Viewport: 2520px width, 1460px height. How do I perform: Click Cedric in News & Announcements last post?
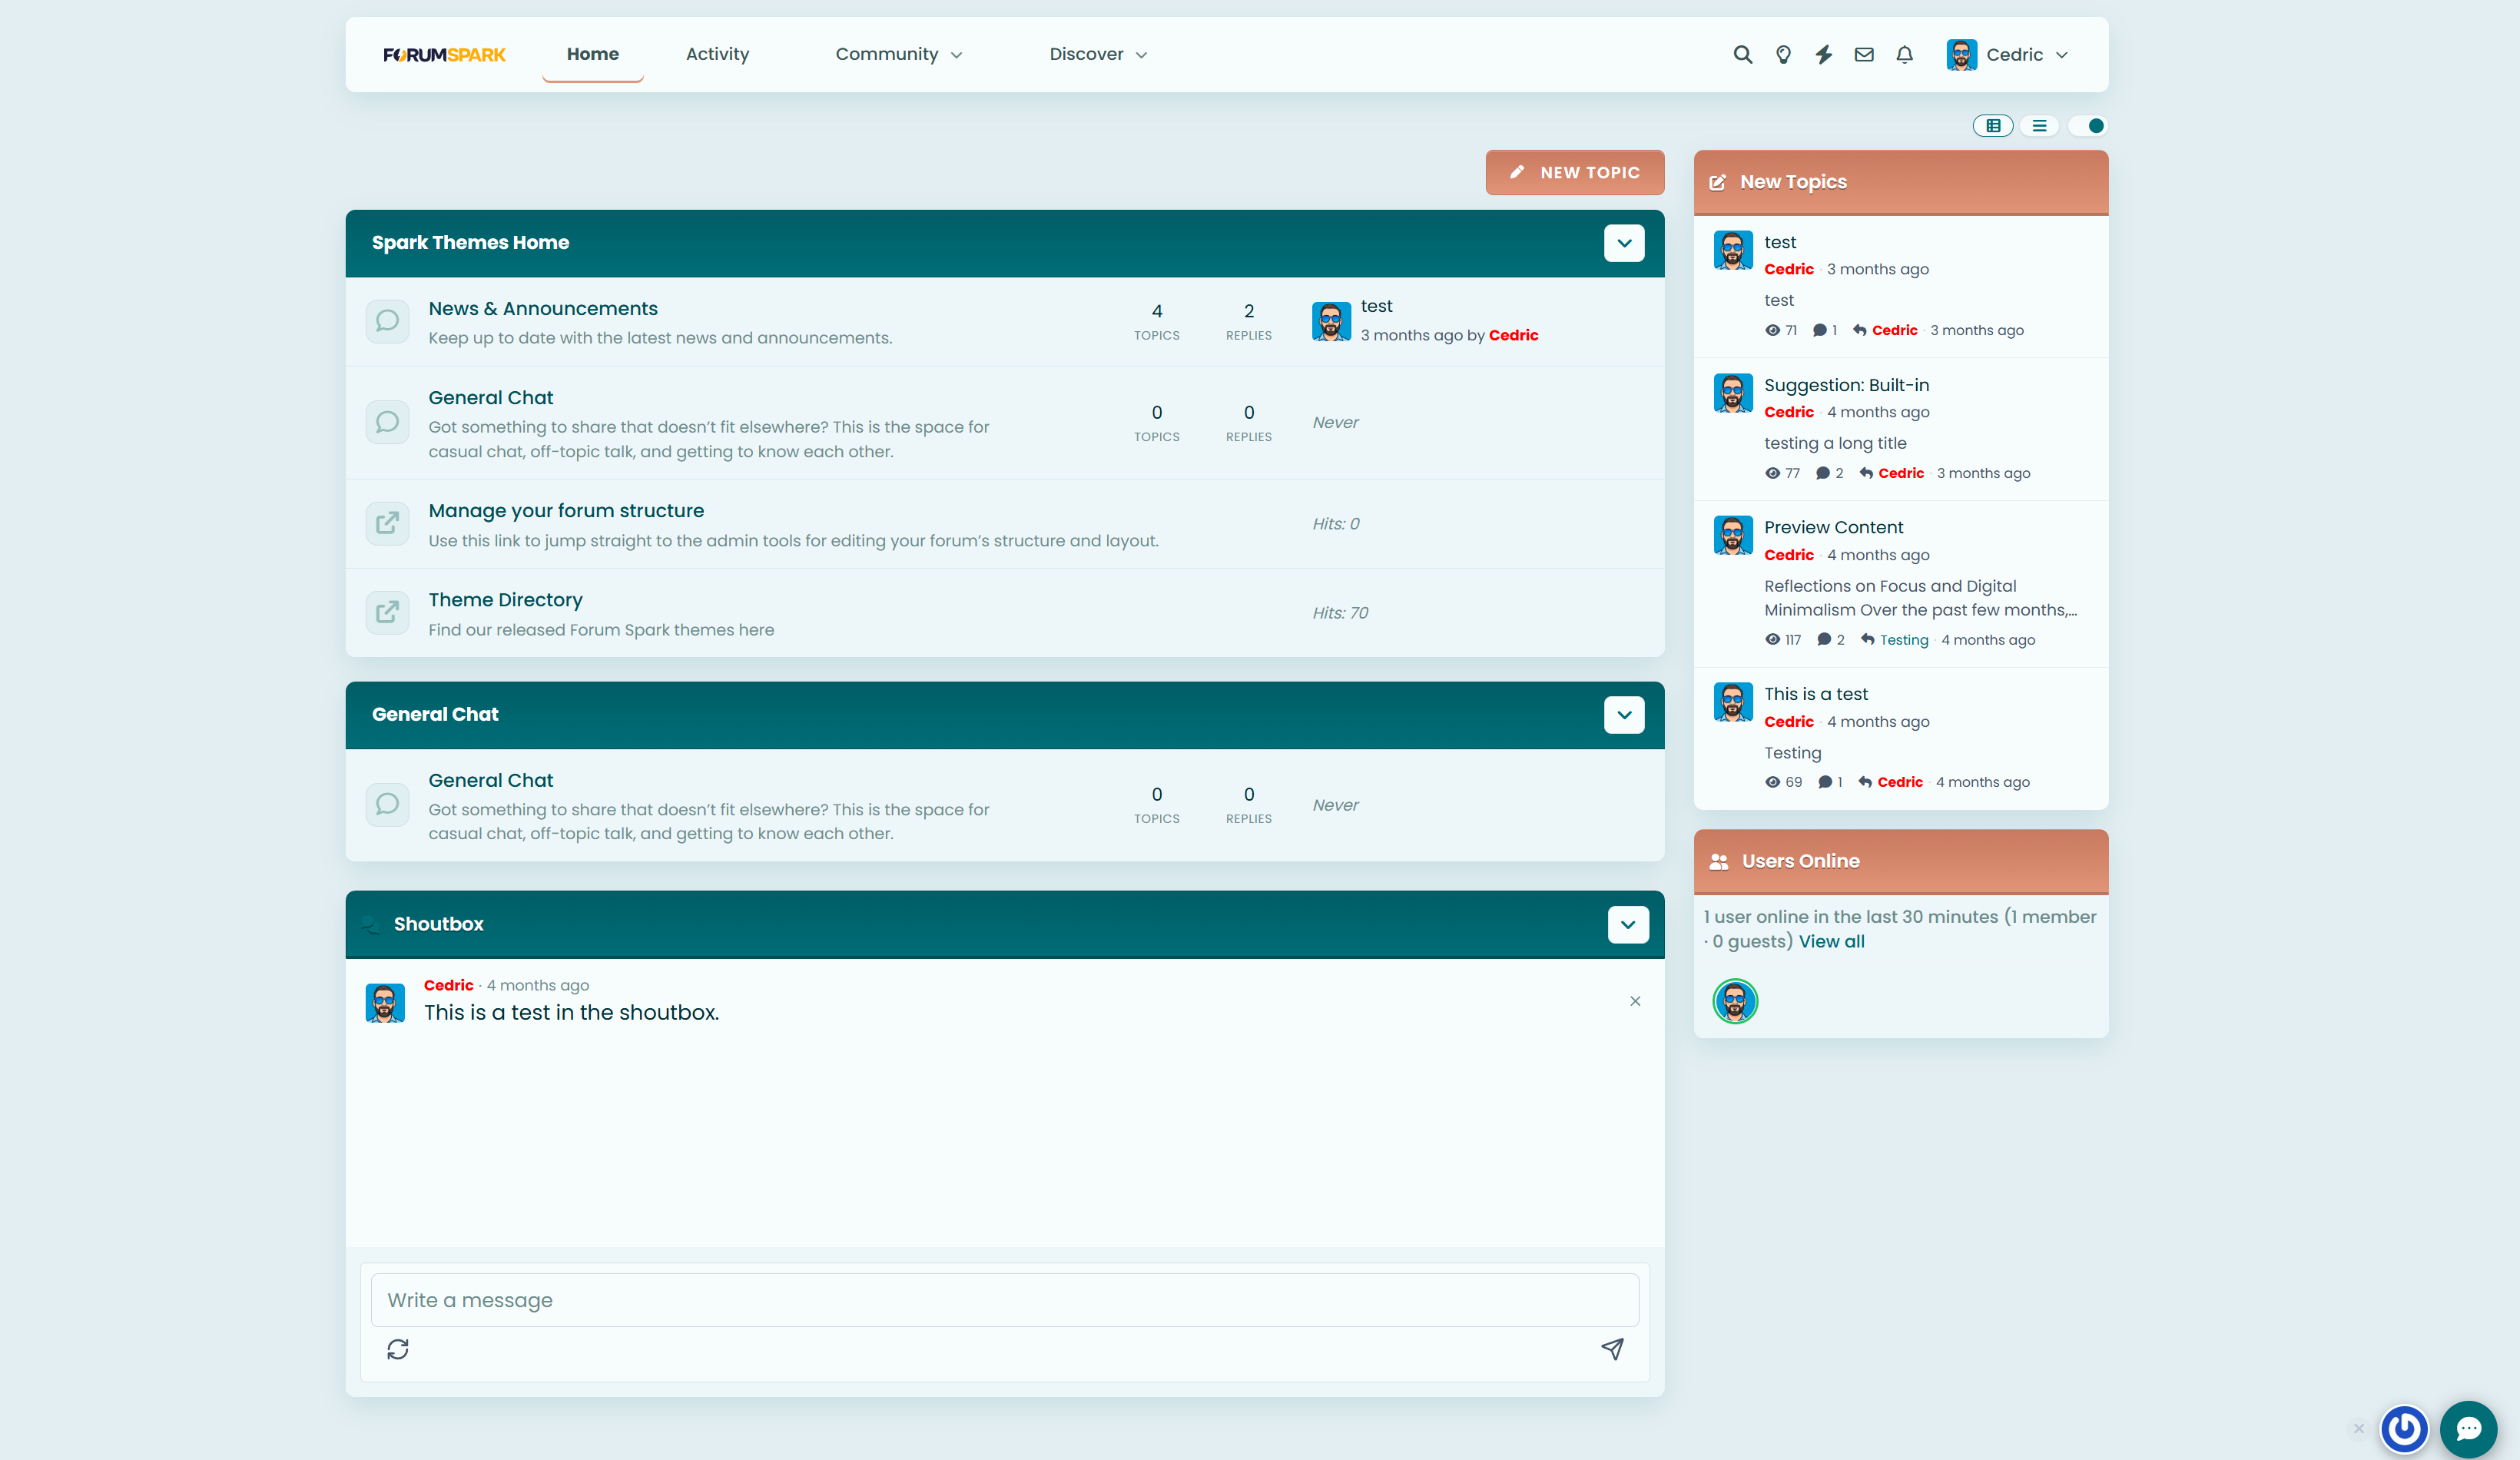[x=1513, y=336]
